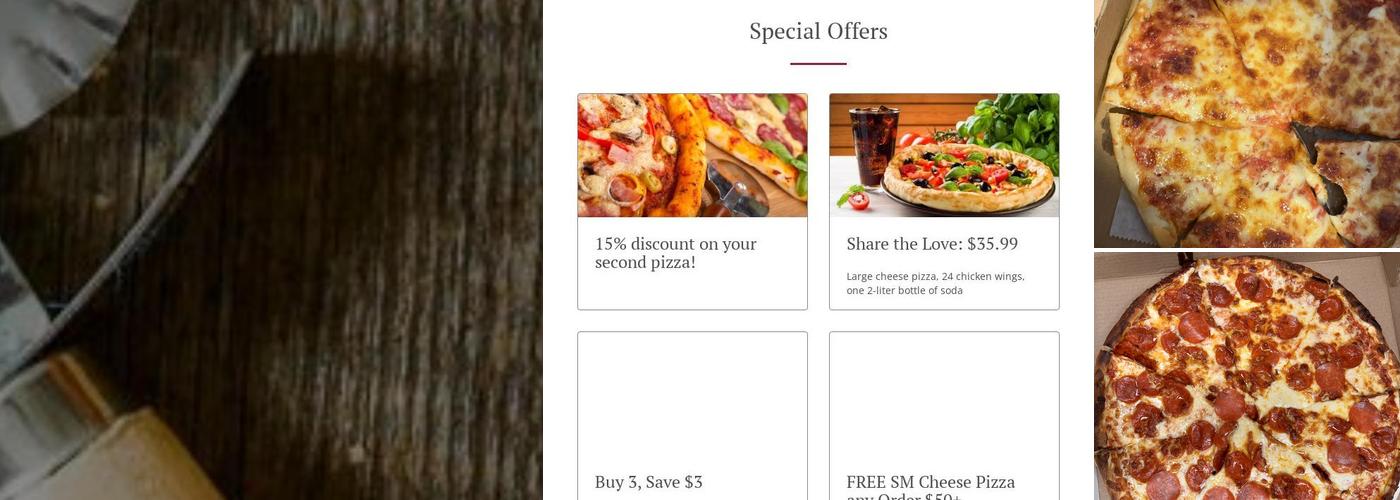Click the pizza server in cheese pizza photo
Viewport: 1400px width, 500px height.
(x=1325, y=160)
